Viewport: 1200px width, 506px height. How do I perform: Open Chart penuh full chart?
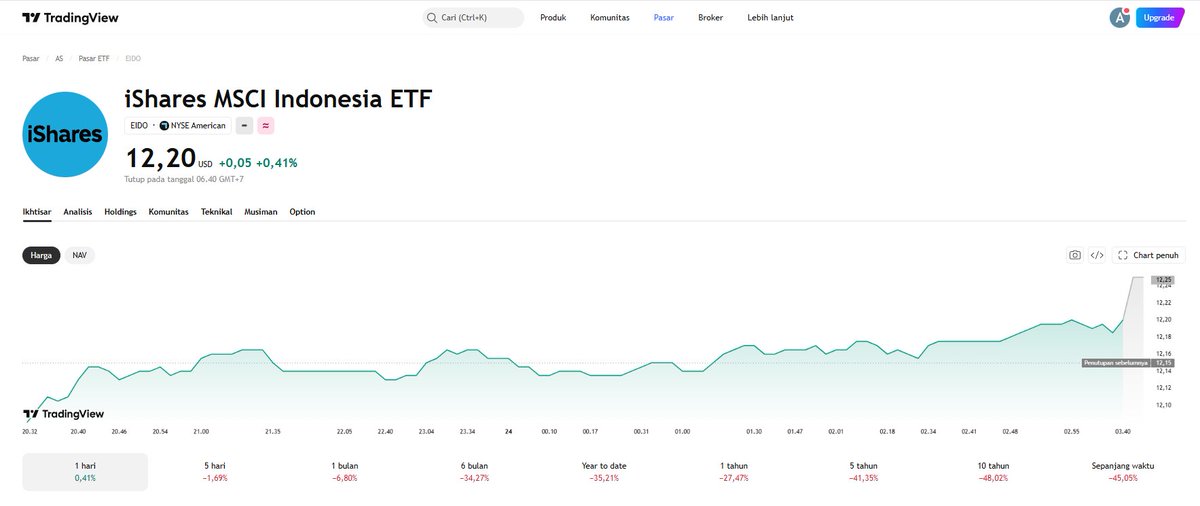click(1150, 255)
